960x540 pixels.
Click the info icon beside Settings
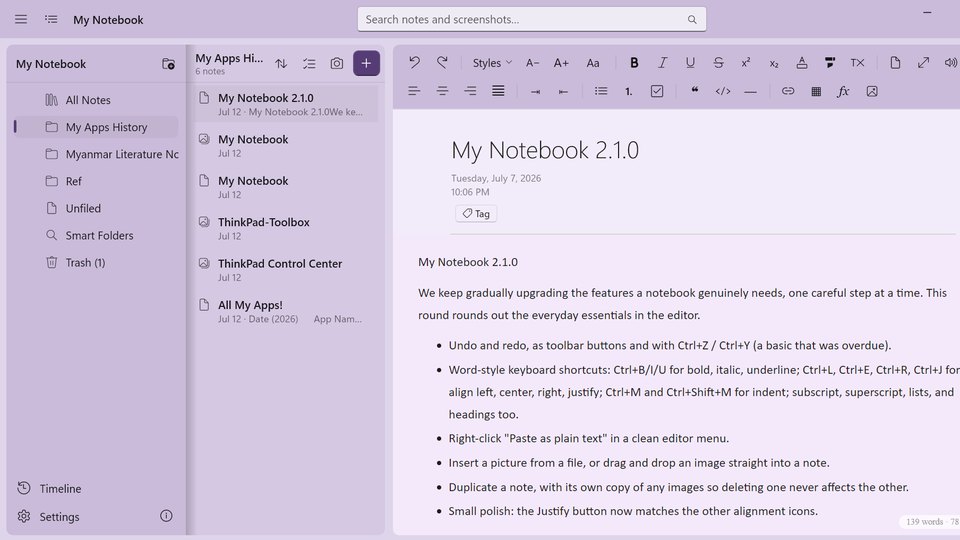tap(166, 516)
